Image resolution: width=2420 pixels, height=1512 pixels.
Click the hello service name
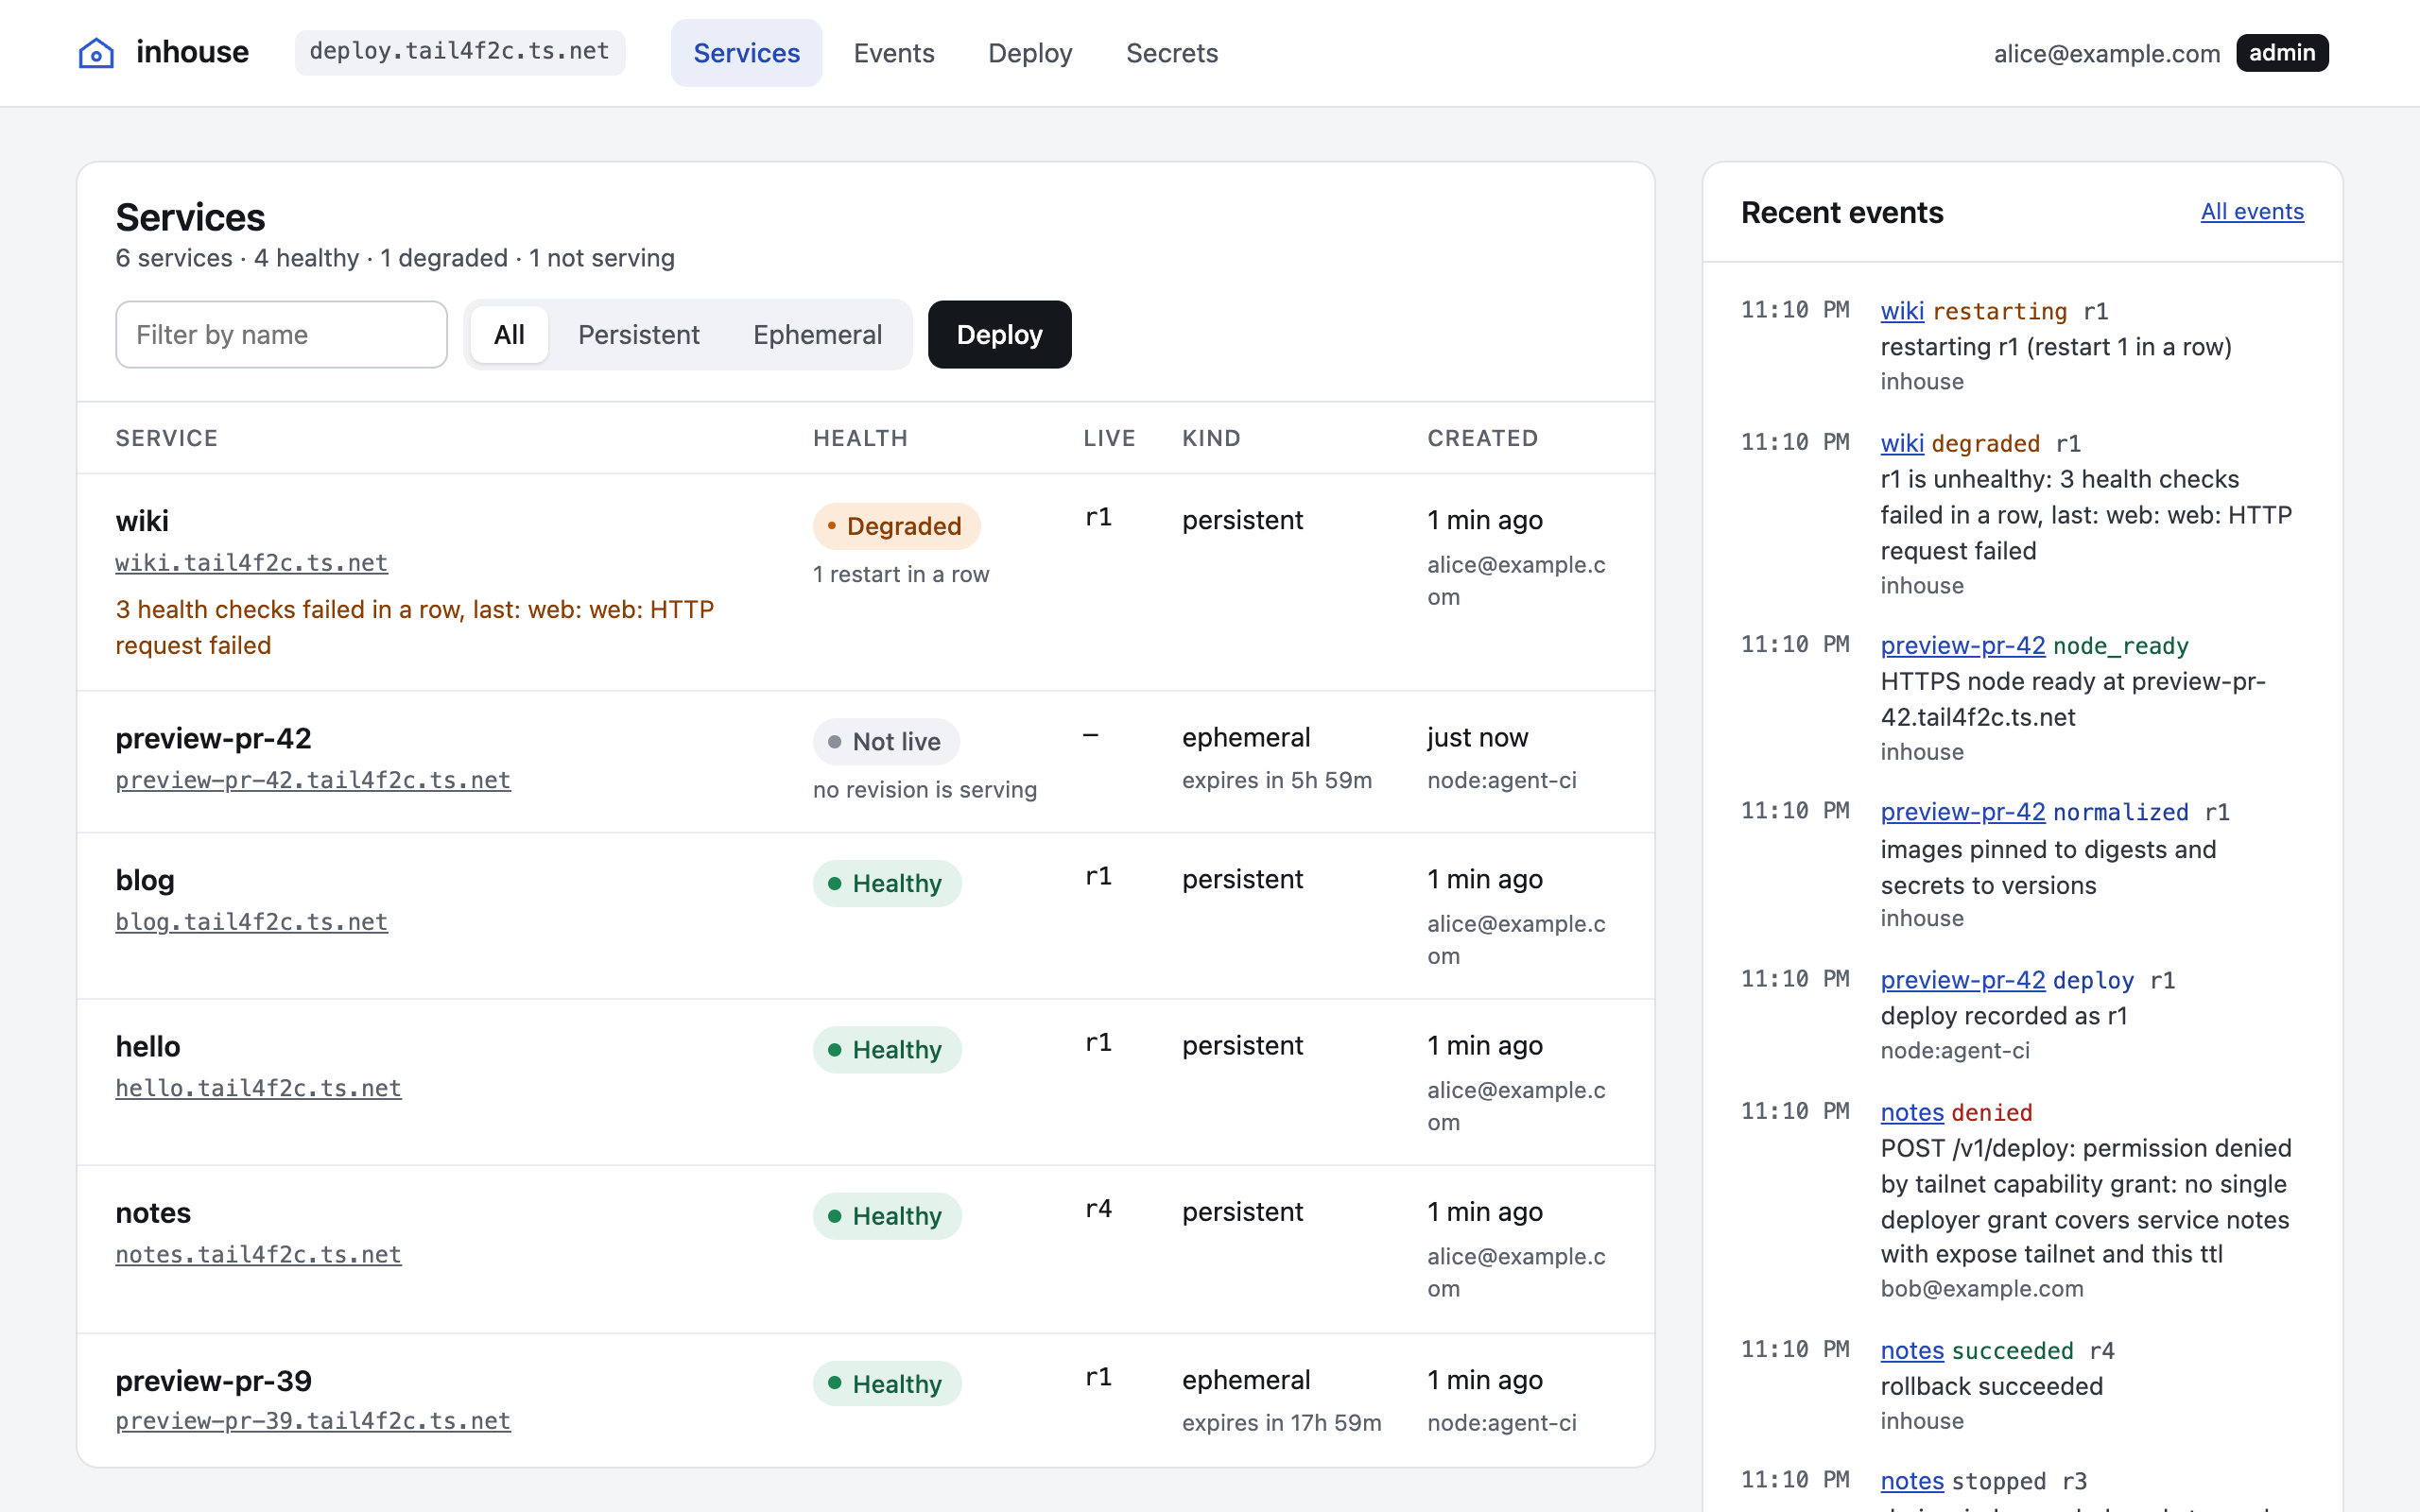tap(148, 1047)
